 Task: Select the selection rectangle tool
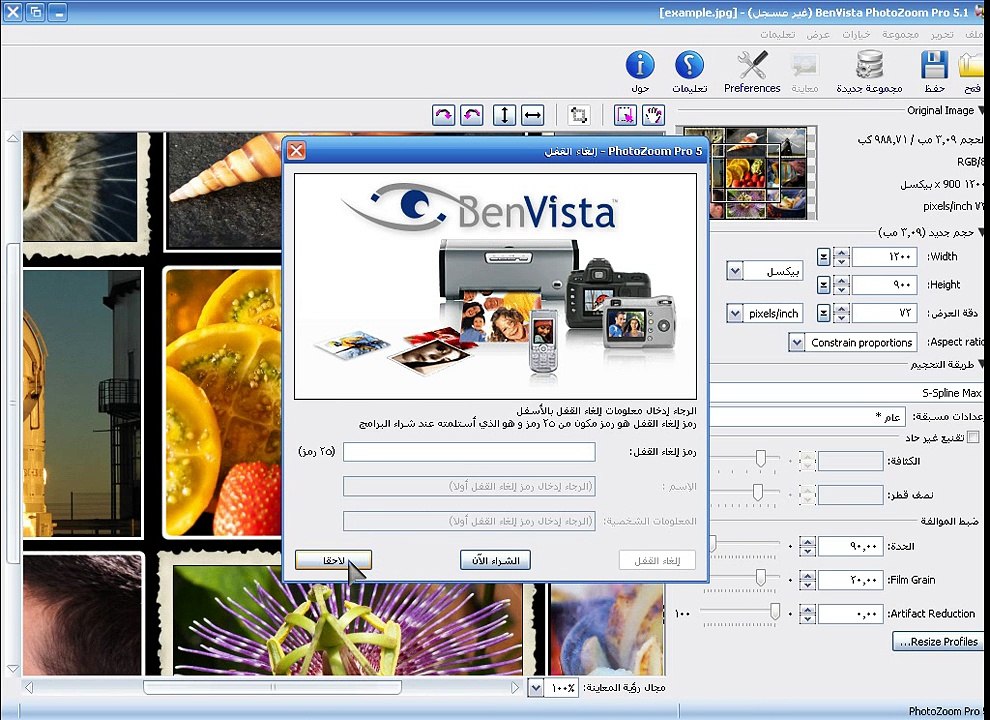625,115
